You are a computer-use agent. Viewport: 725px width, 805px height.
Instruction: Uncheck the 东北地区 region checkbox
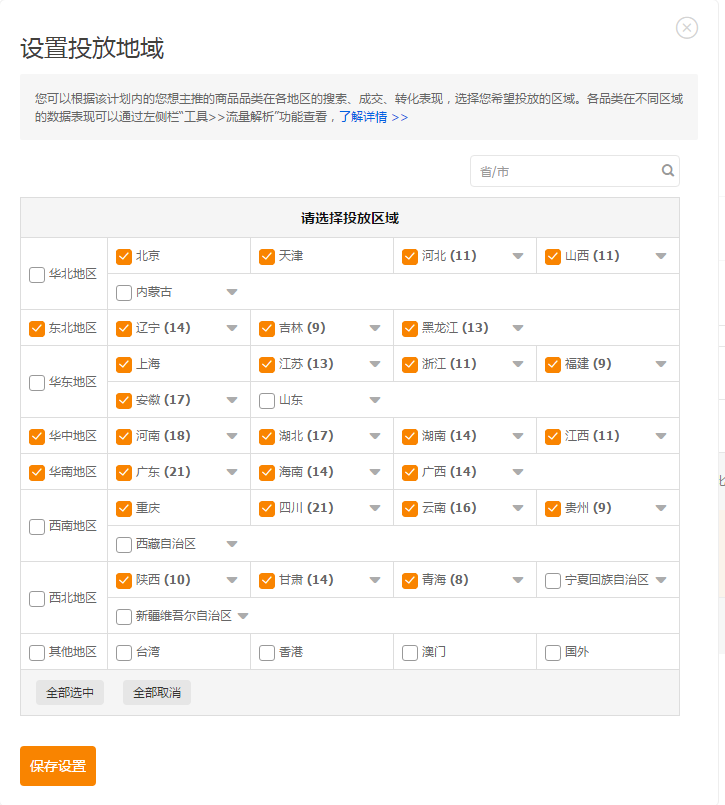[37, 329]
